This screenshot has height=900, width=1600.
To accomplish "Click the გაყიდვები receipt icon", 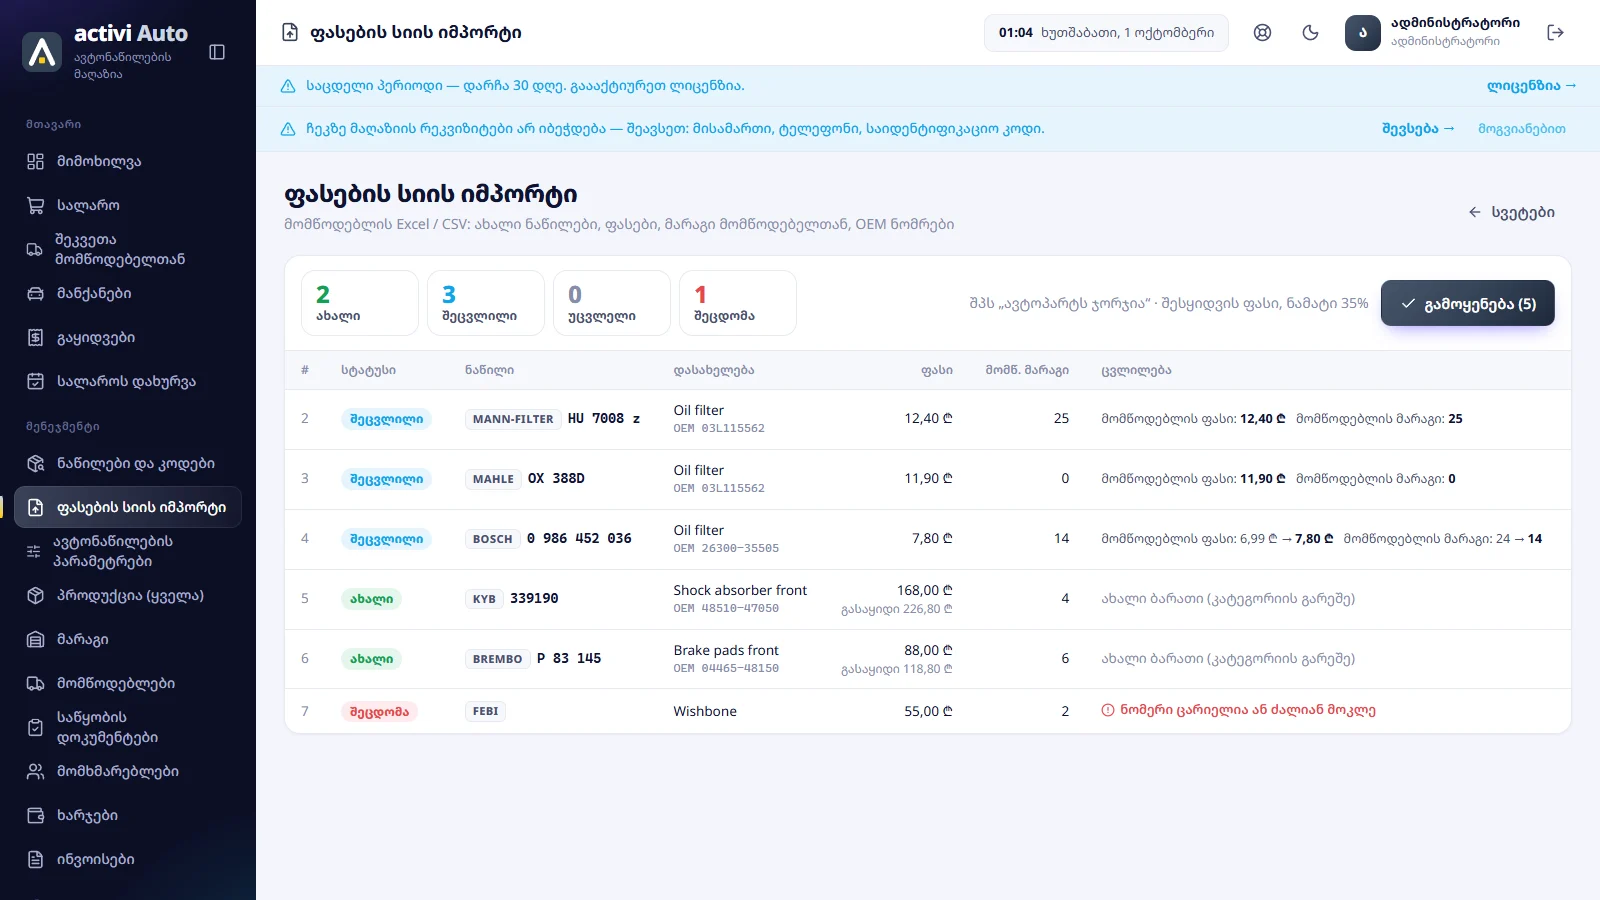I will [x=36, y=338].
